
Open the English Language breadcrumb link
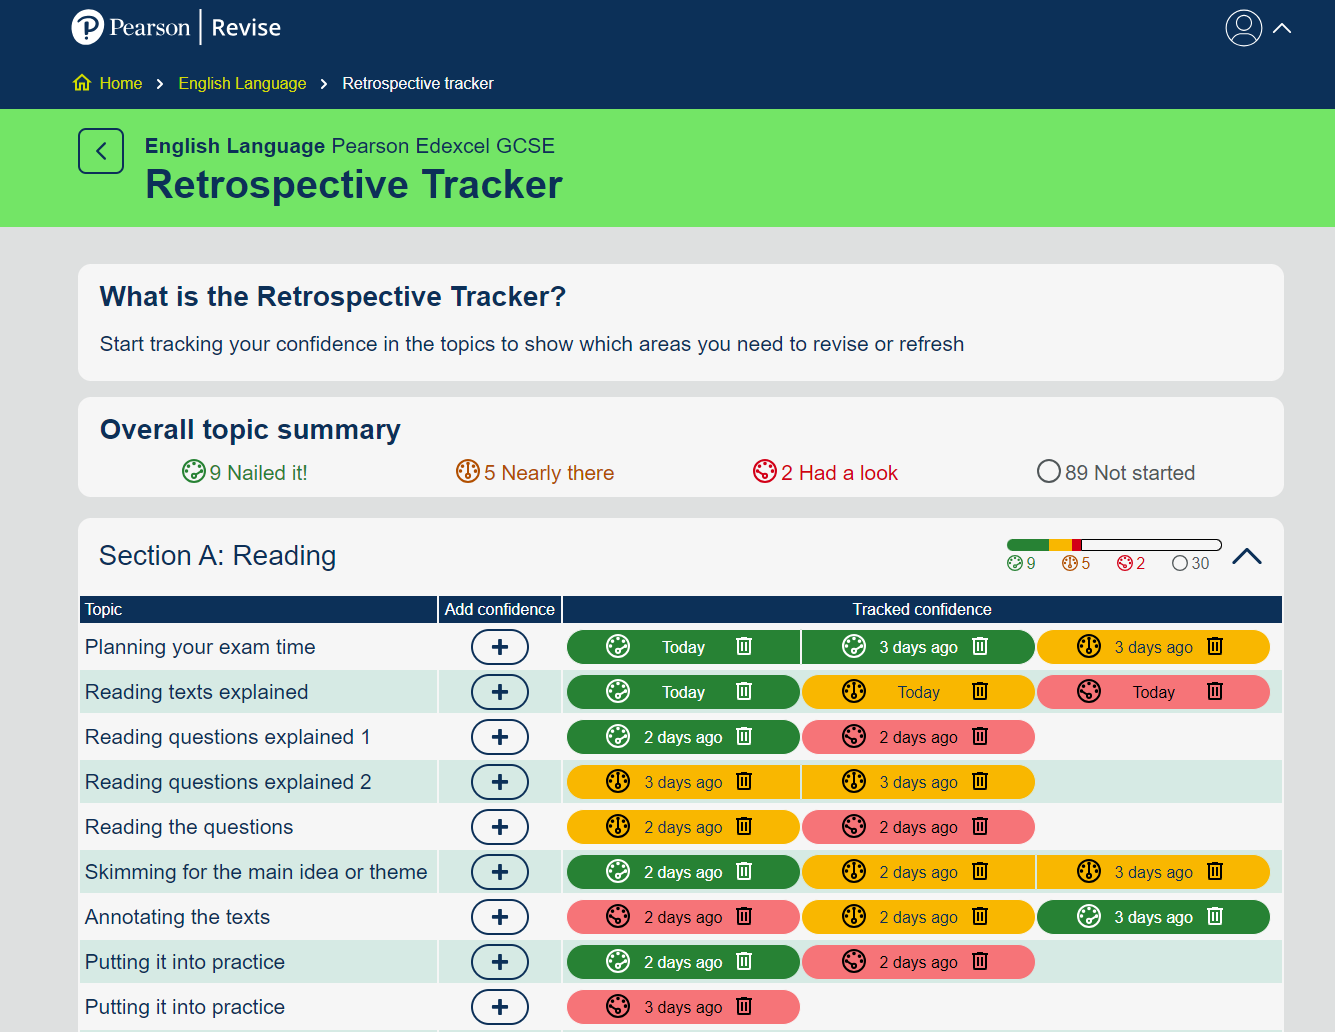[242, 83]
